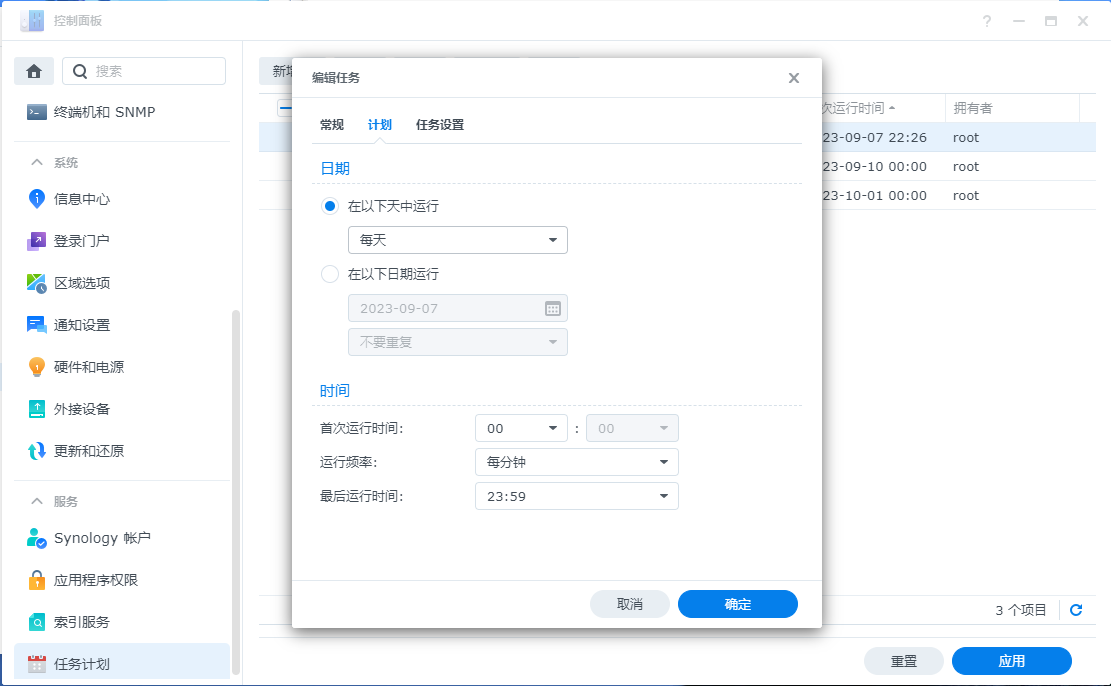Click the calendar icon in date field
This screenshot has height=686, width=1111.
point(552,308)
